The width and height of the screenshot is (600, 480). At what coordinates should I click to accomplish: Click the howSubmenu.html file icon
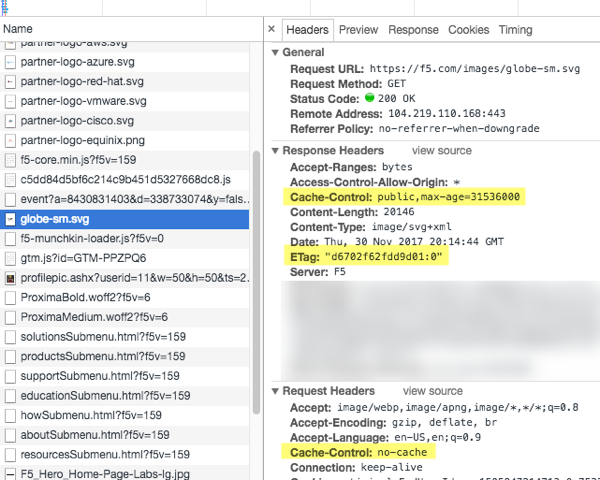point(10,415)
